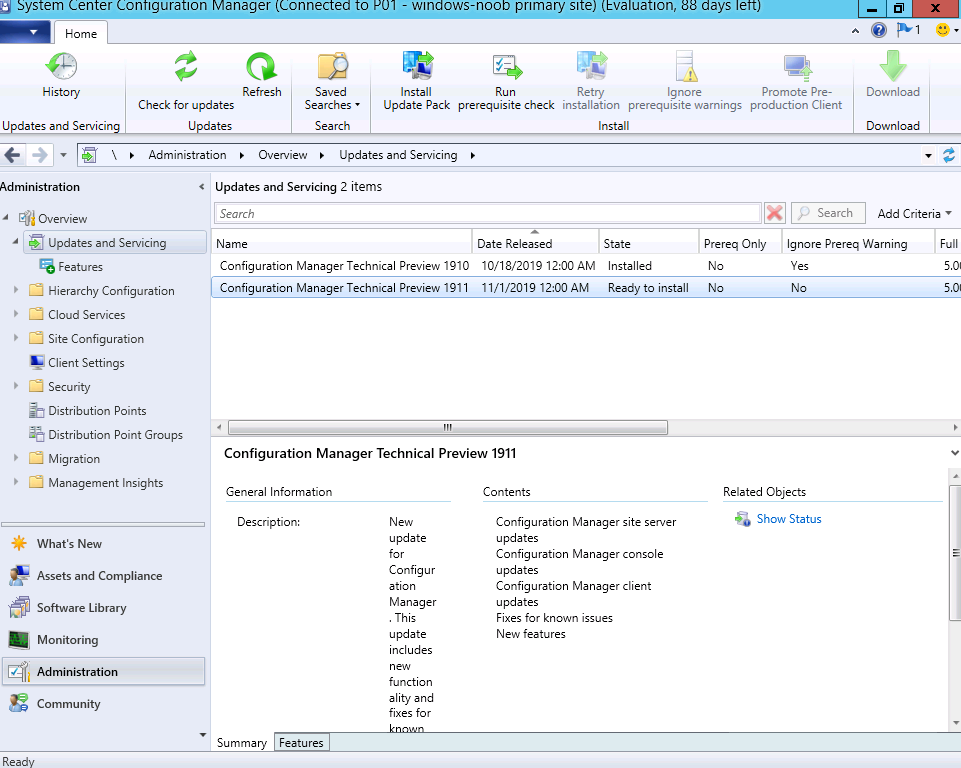Collapse the details pane chevron

coord(954,453)
